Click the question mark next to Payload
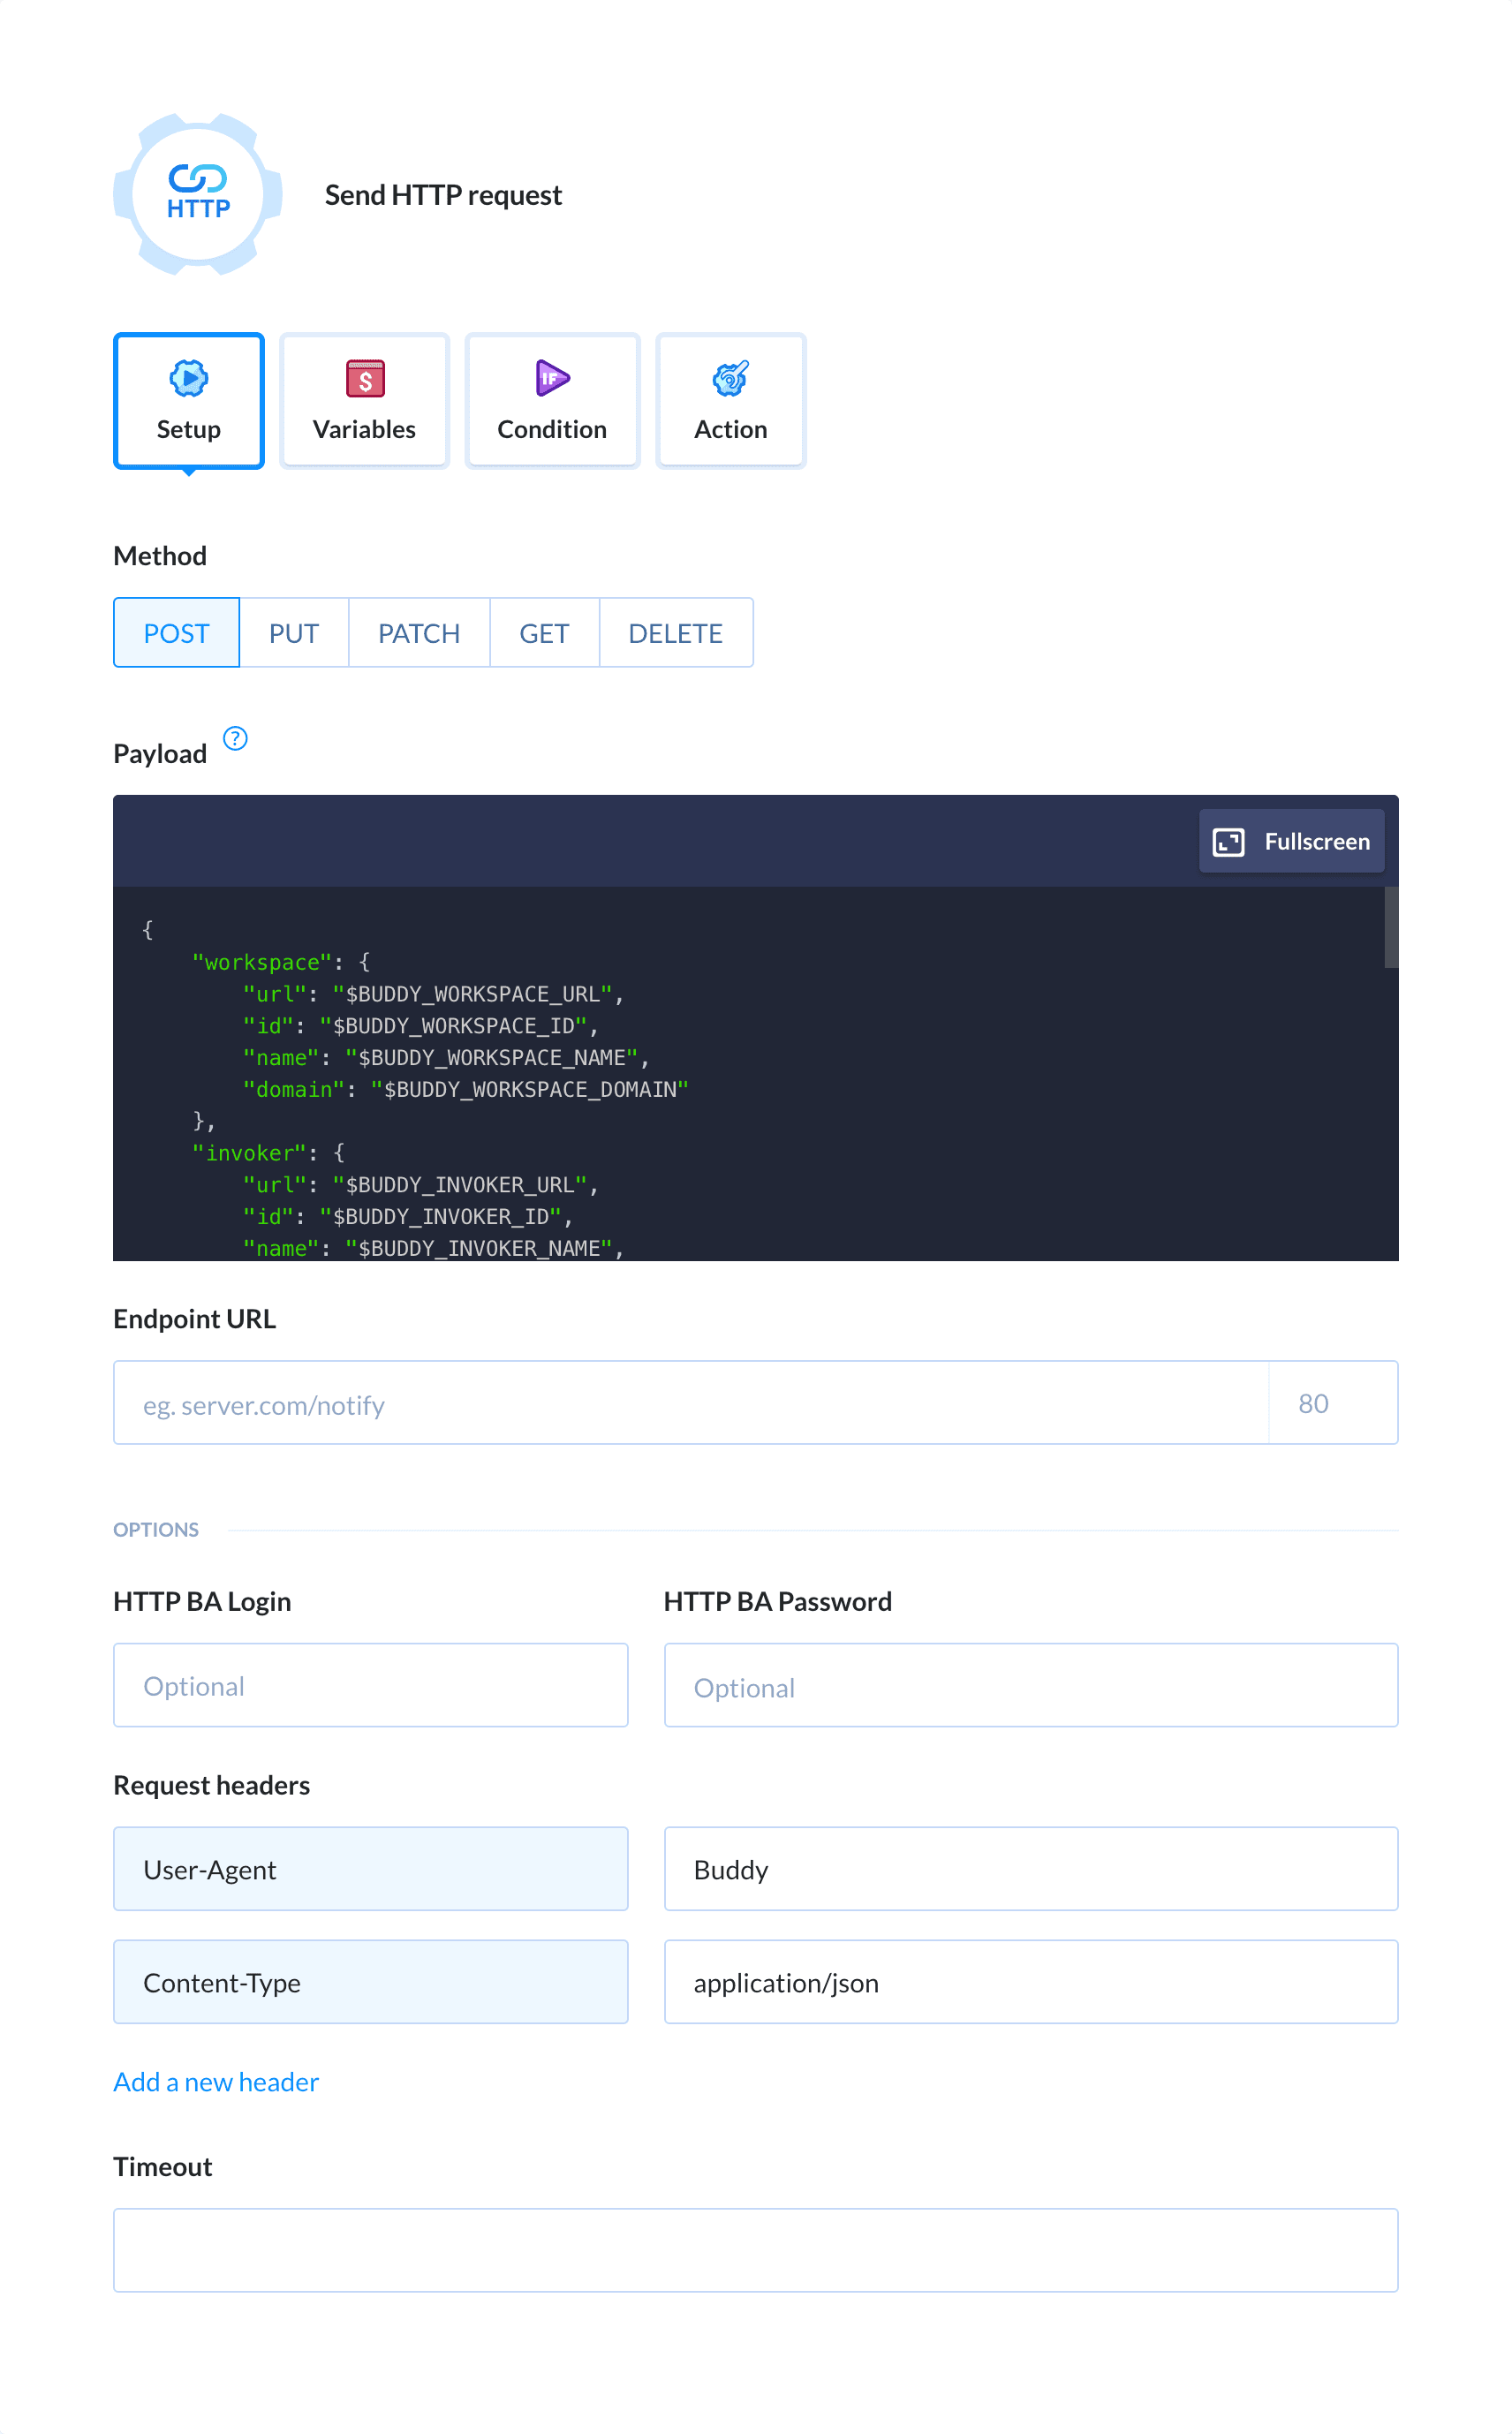This screenshot has height=2434, width=1512. click(x=235, y=739)
